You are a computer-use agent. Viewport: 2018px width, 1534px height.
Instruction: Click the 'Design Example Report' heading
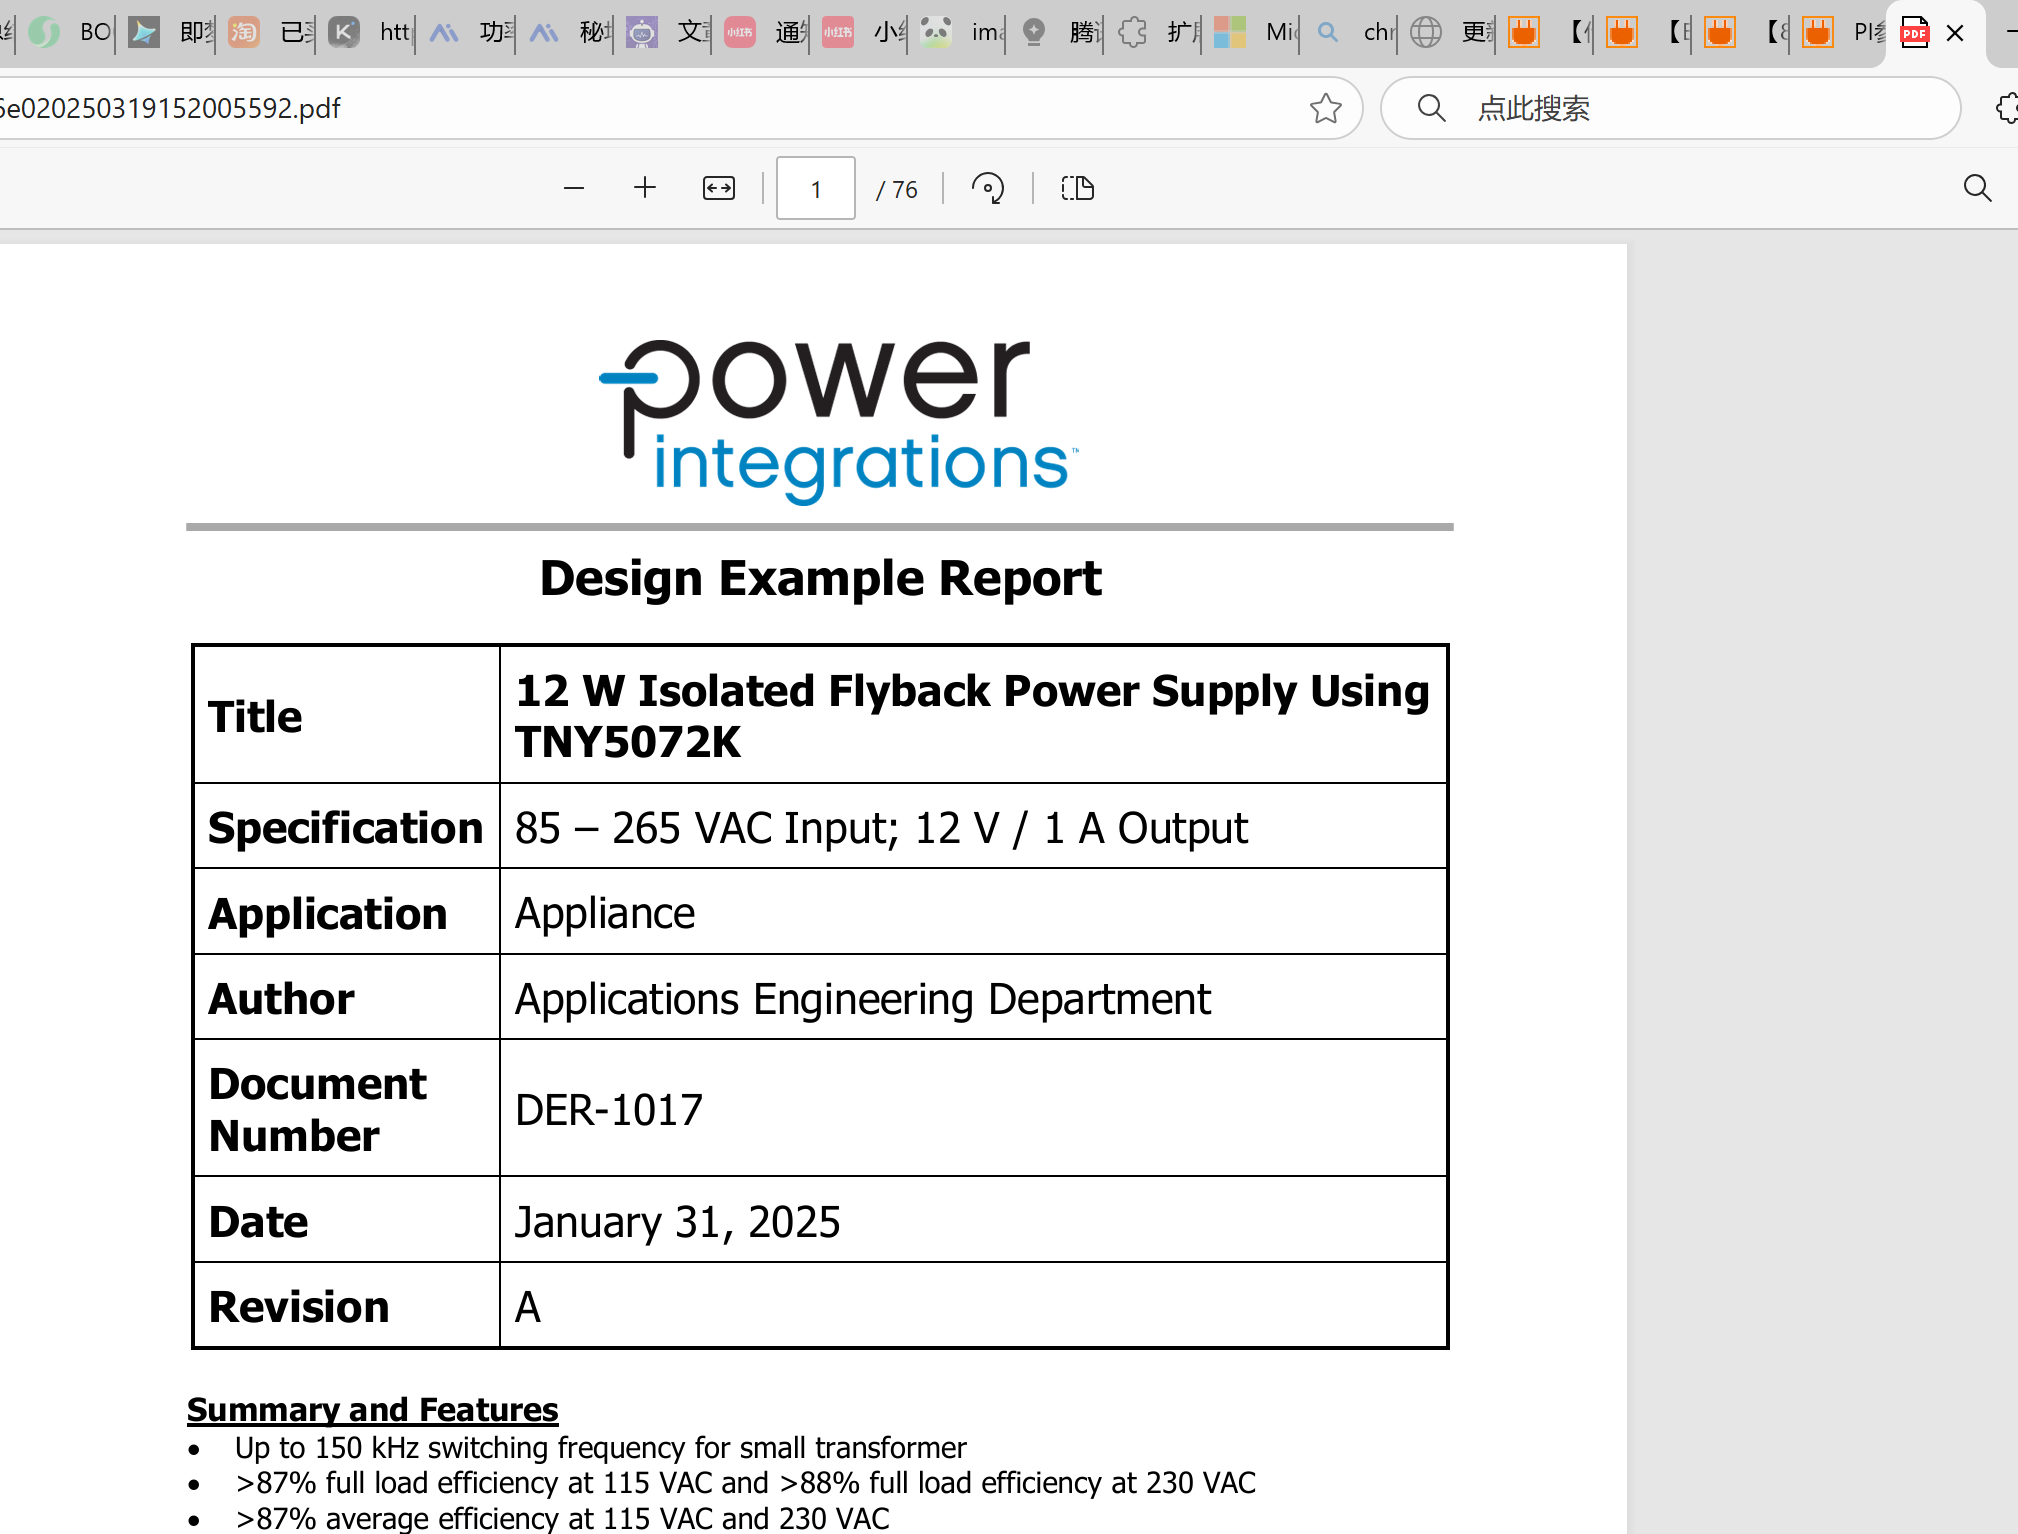click(x=820, y=578)
